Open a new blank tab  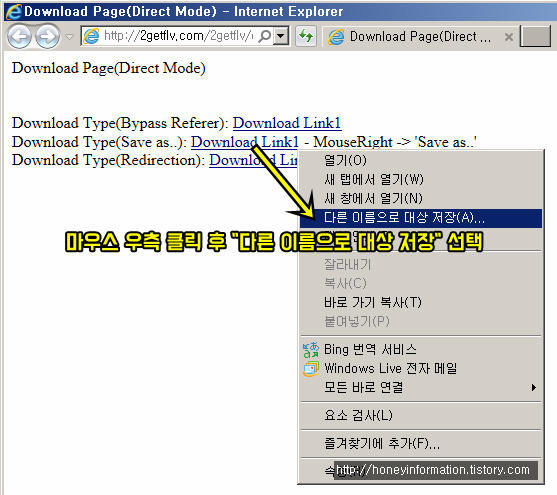tap(535, 36)
